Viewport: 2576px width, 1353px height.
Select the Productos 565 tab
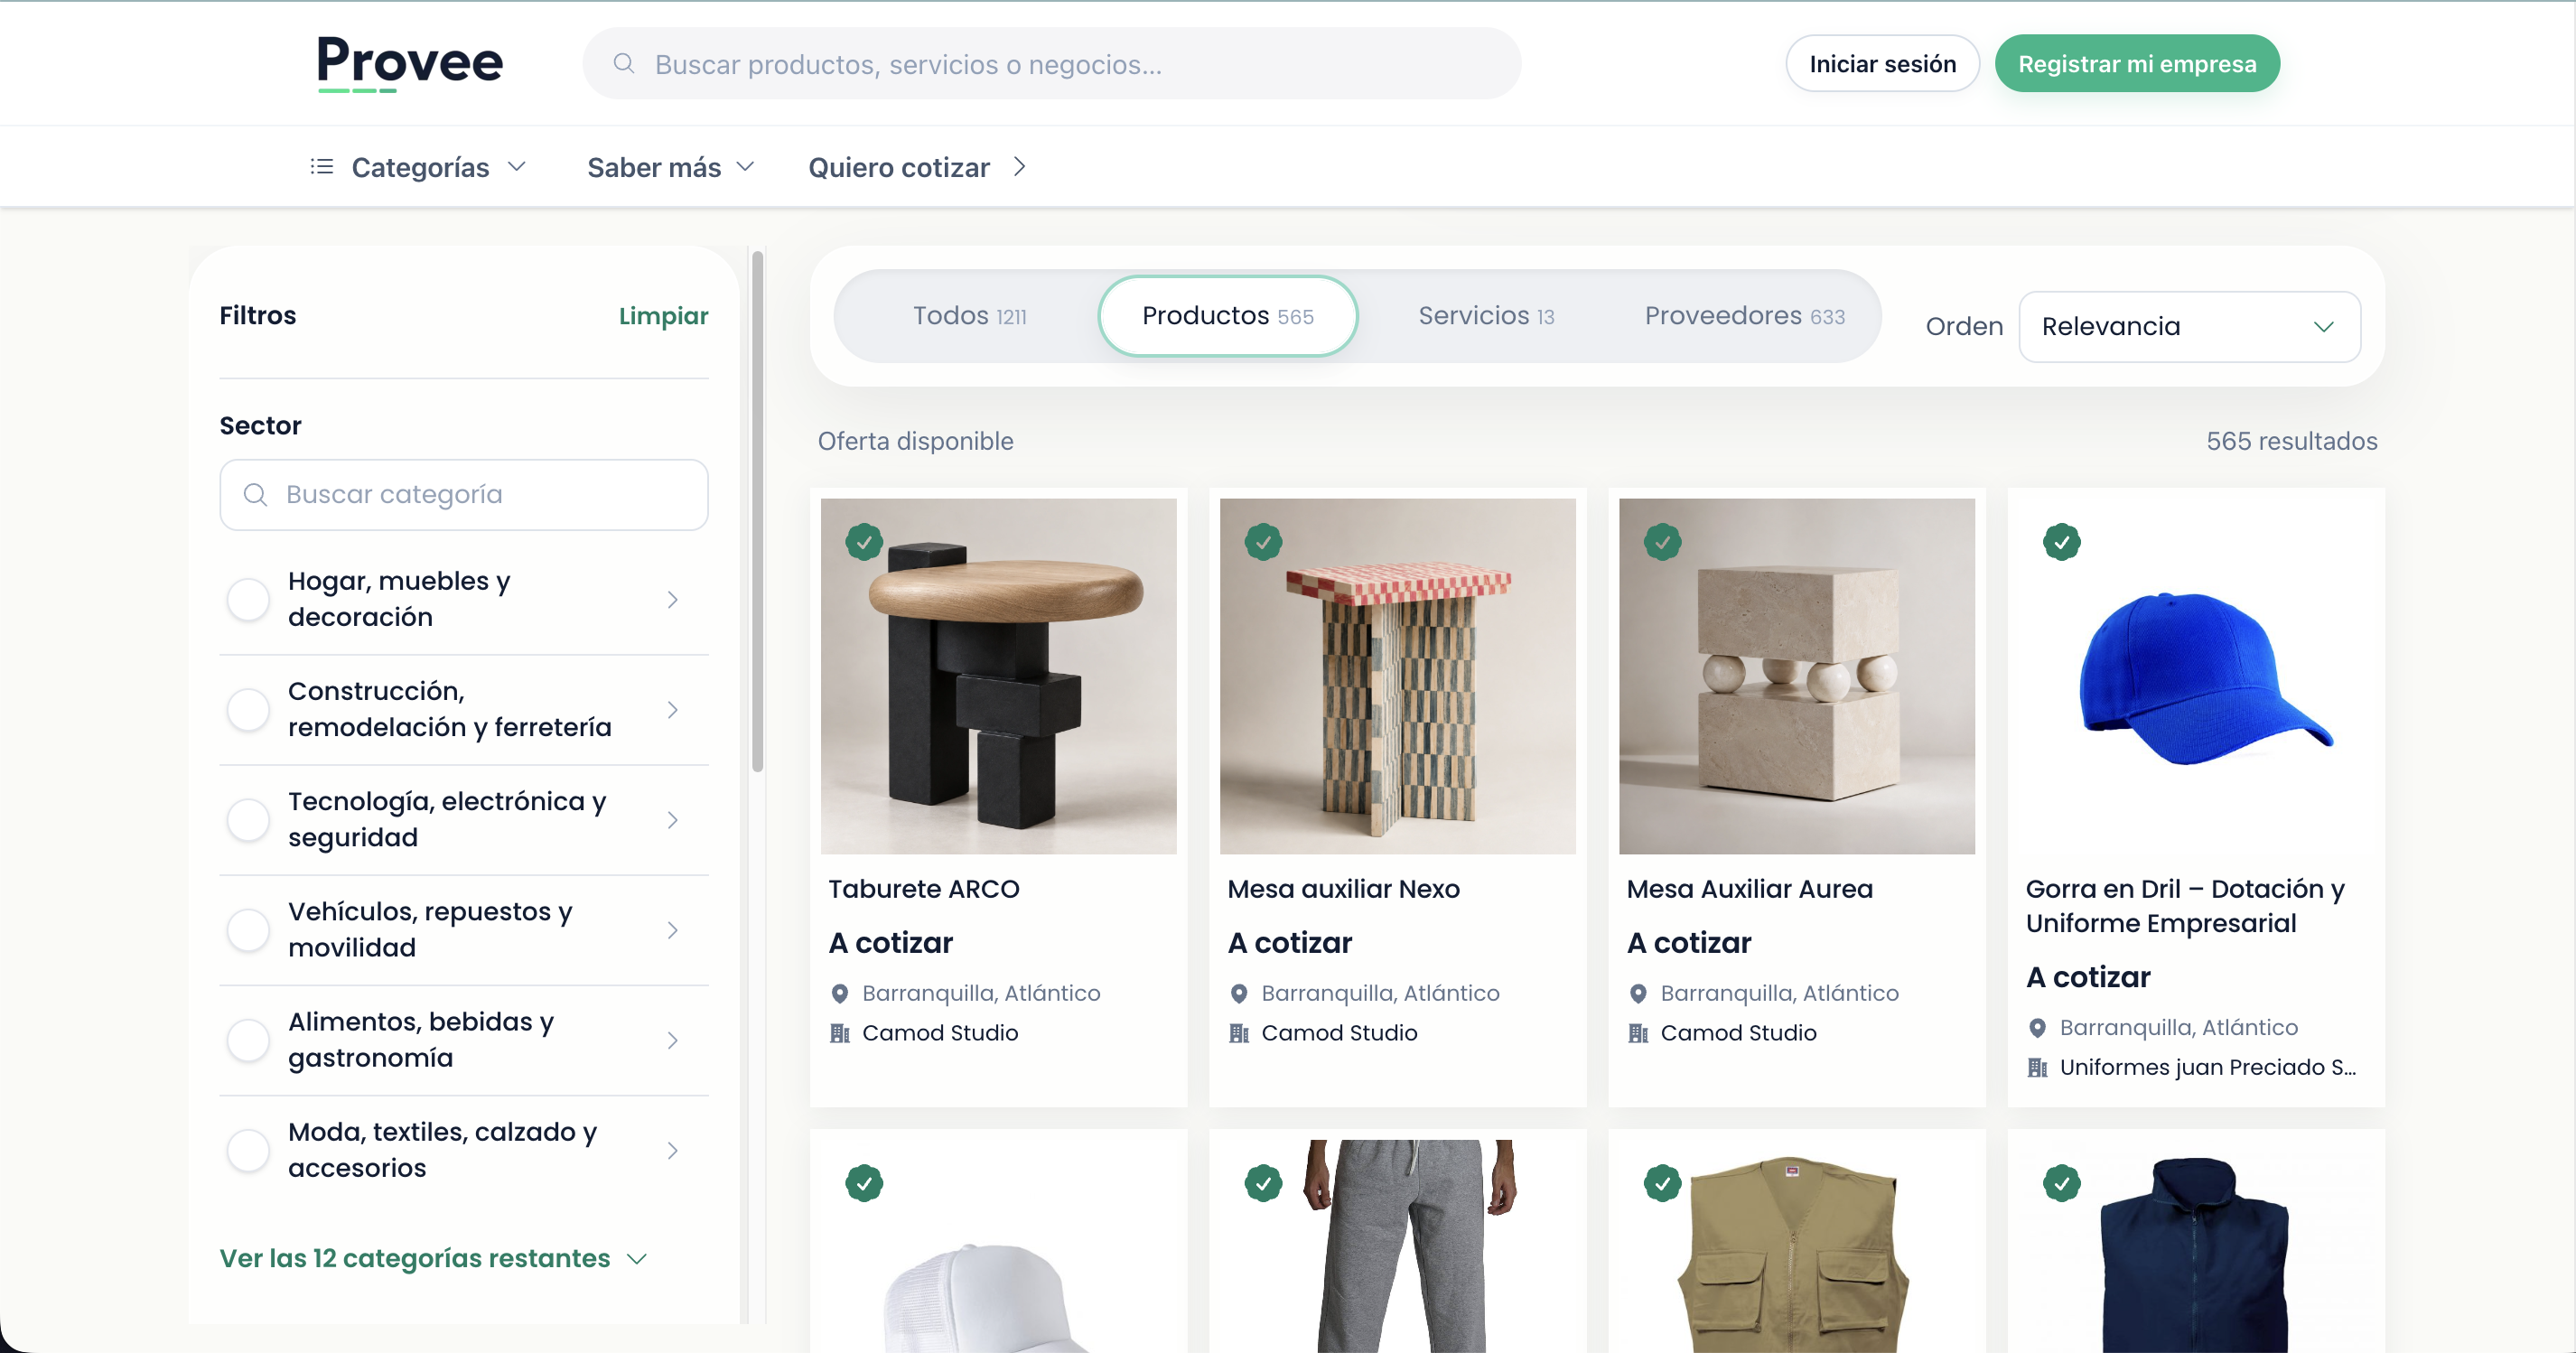[x=1227, y=316]
